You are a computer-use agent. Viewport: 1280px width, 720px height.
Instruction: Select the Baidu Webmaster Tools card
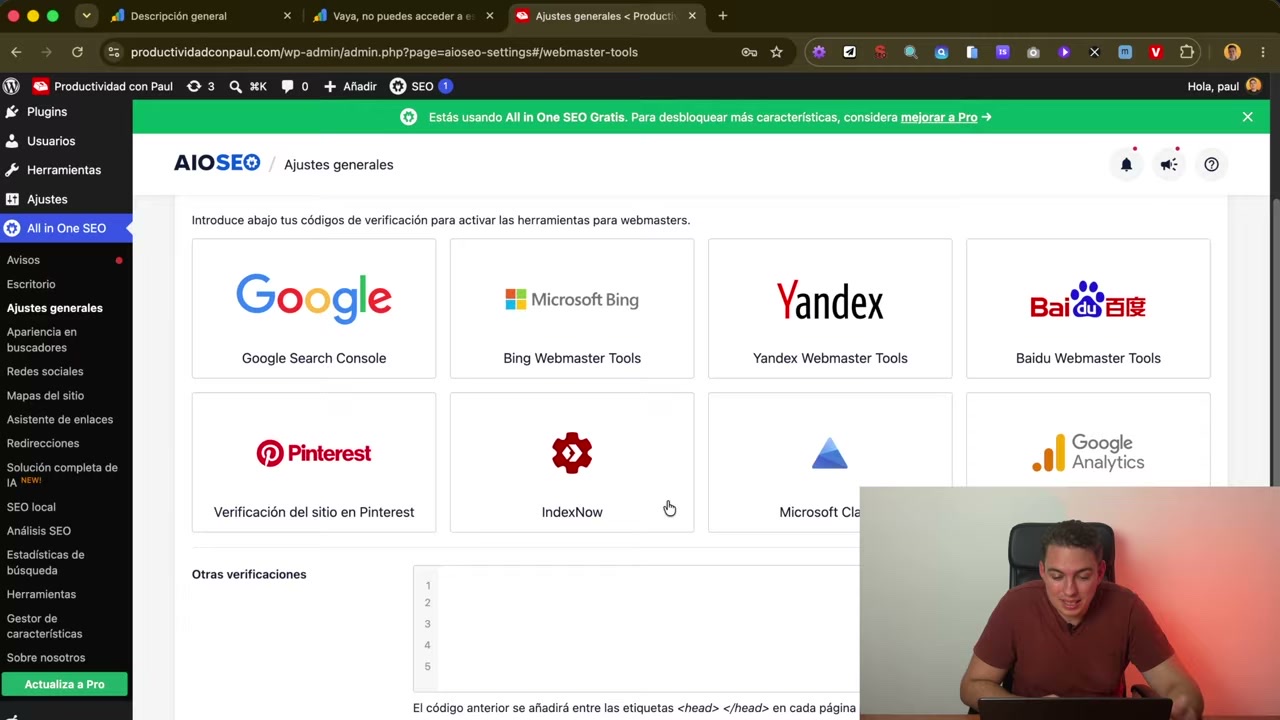click(x=1088, y=308)
